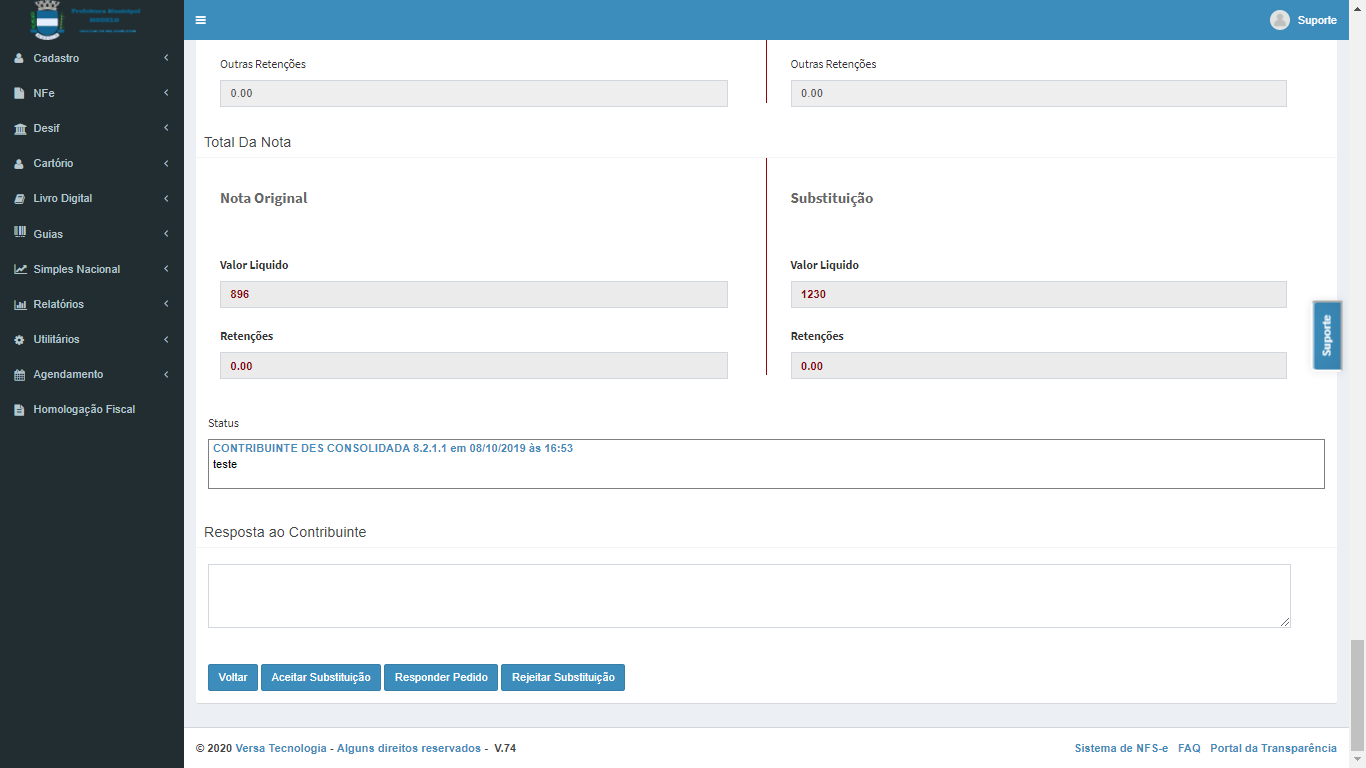Click the Guias barcode icon
The width and height of the screenshot is (1366, 768).
click(x=19, y=233)
